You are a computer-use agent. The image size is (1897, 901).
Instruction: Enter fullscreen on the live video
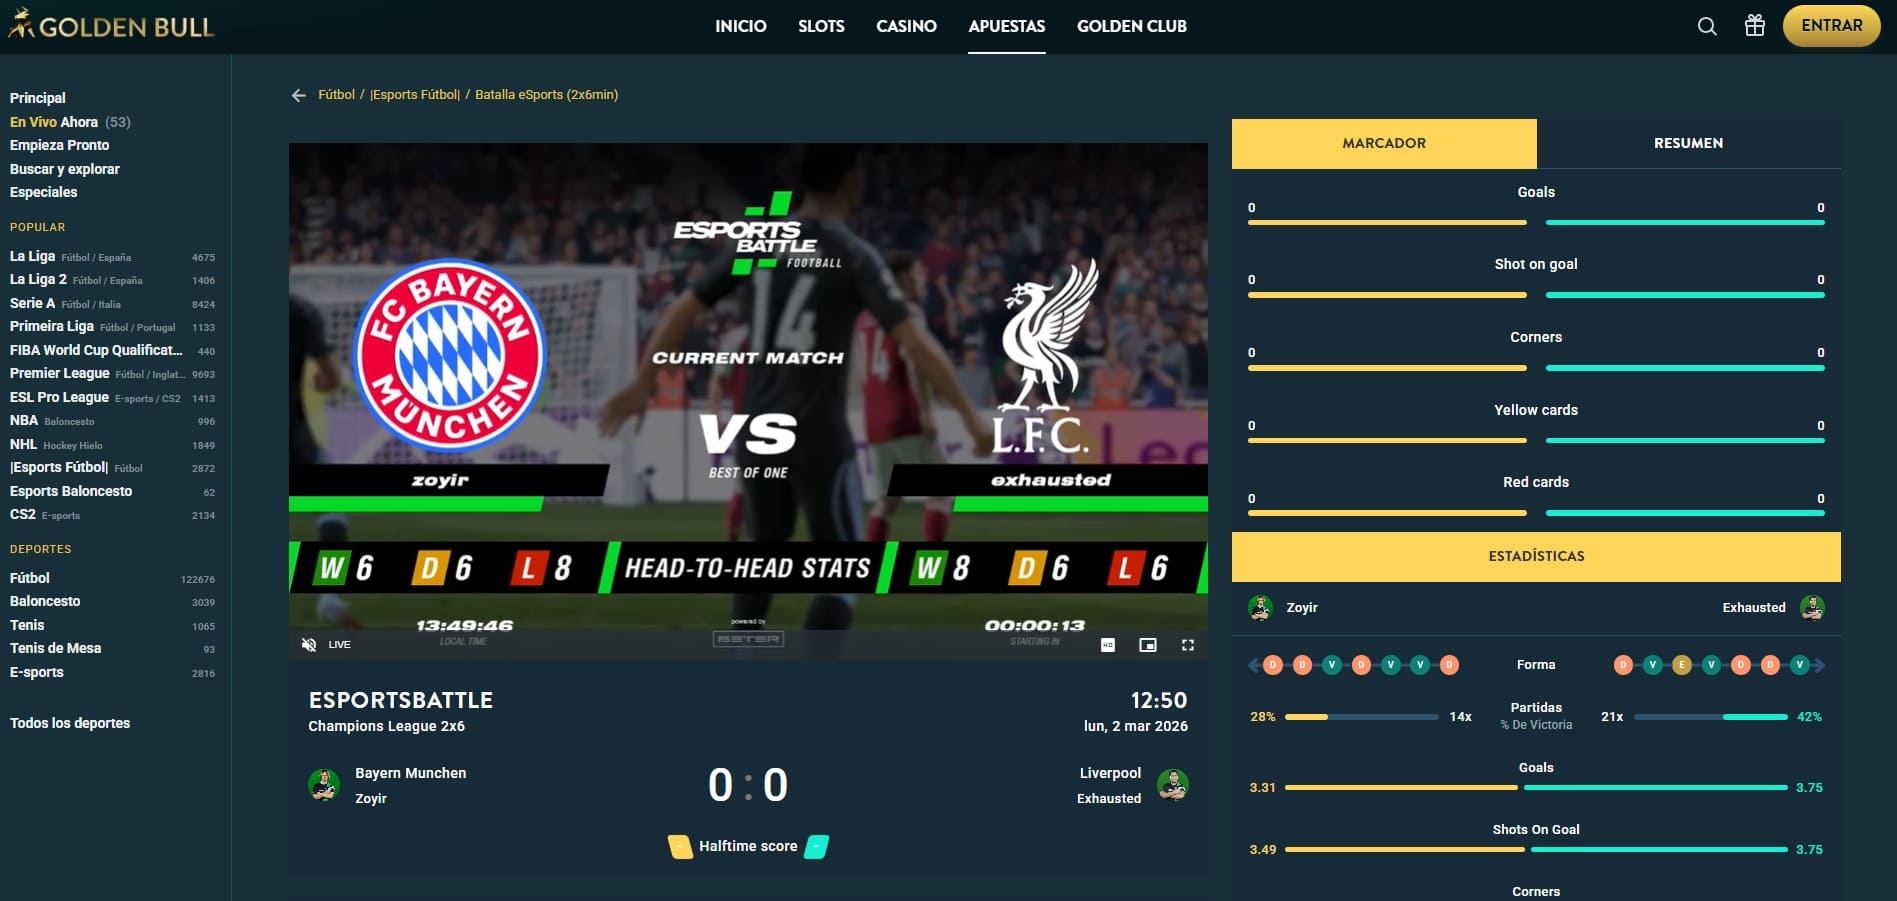(1187, 645)
